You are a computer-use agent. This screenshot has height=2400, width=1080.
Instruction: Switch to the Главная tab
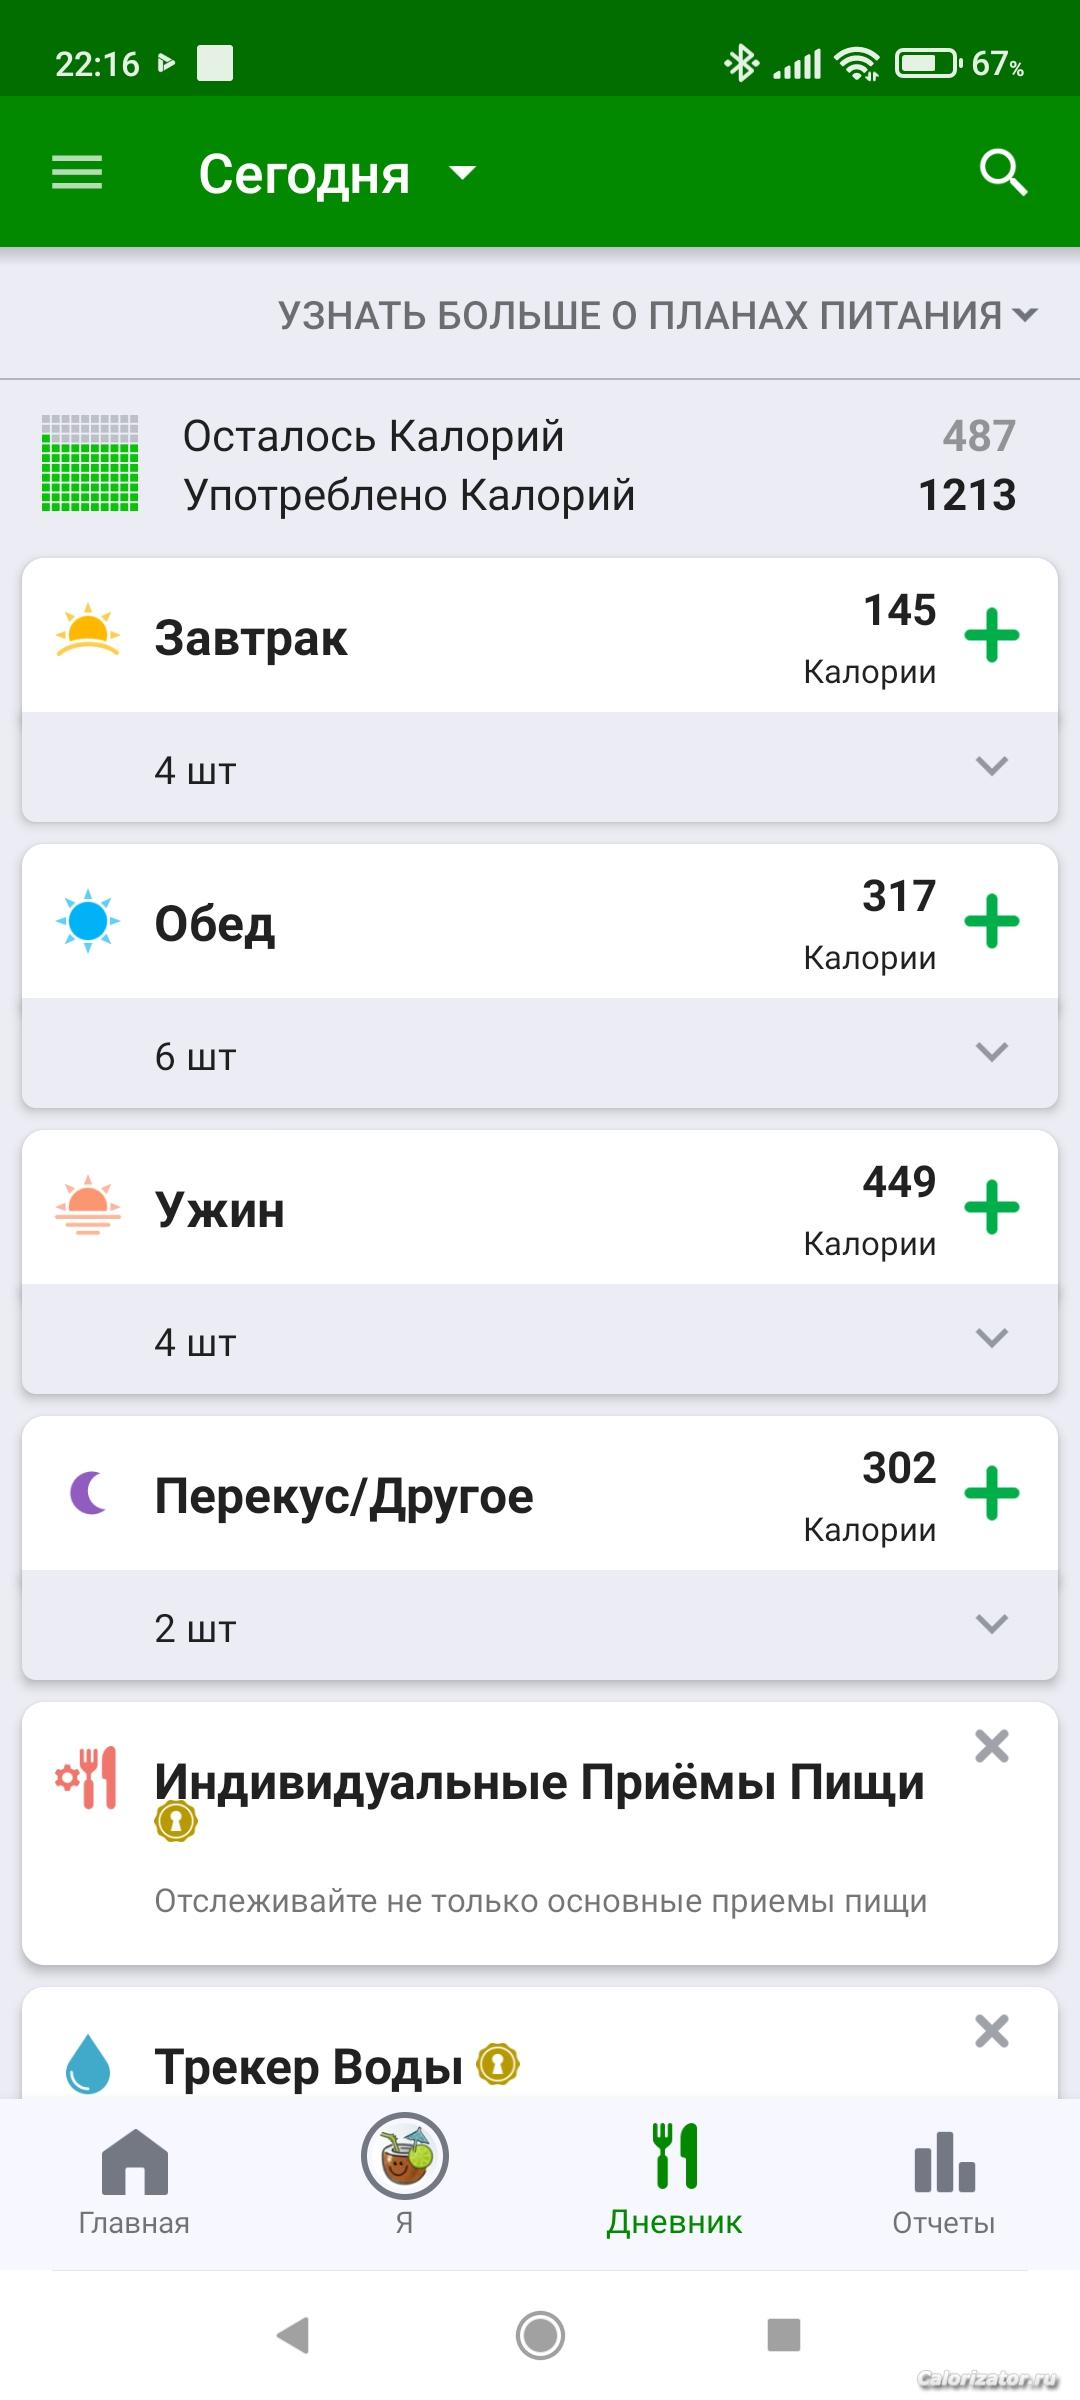(134, 2182)
